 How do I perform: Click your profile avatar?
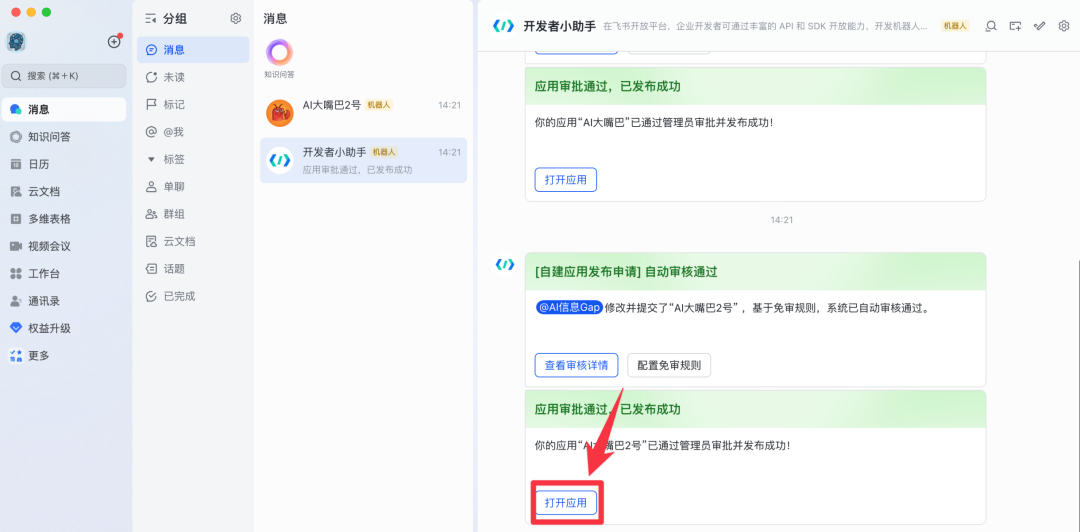(17, 42)
